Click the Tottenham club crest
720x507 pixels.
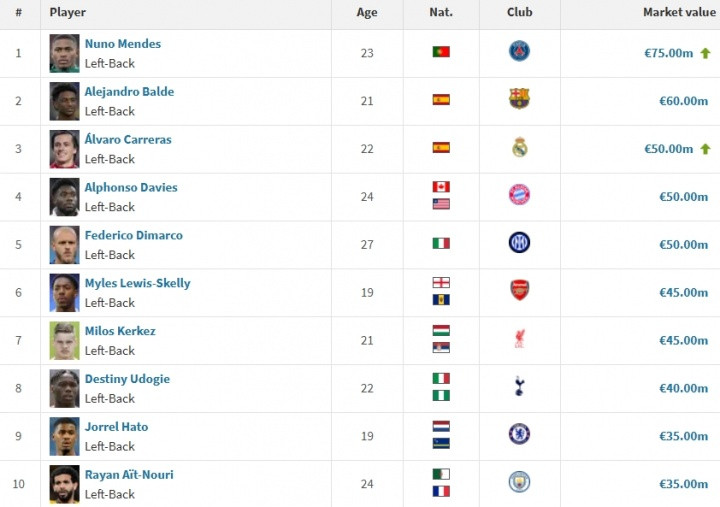pyautogui.click(x=519, y=387)
